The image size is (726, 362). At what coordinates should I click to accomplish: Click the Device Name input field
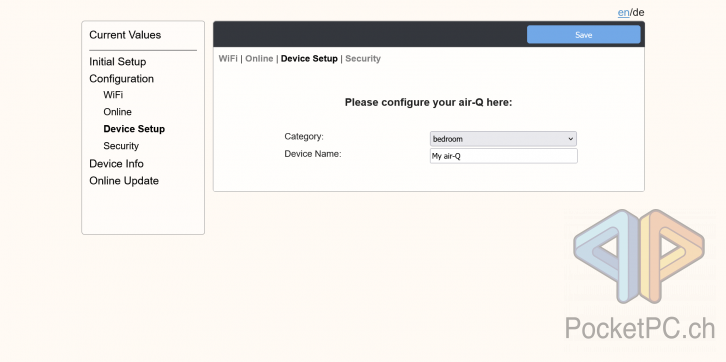click(x=504, y=156)
